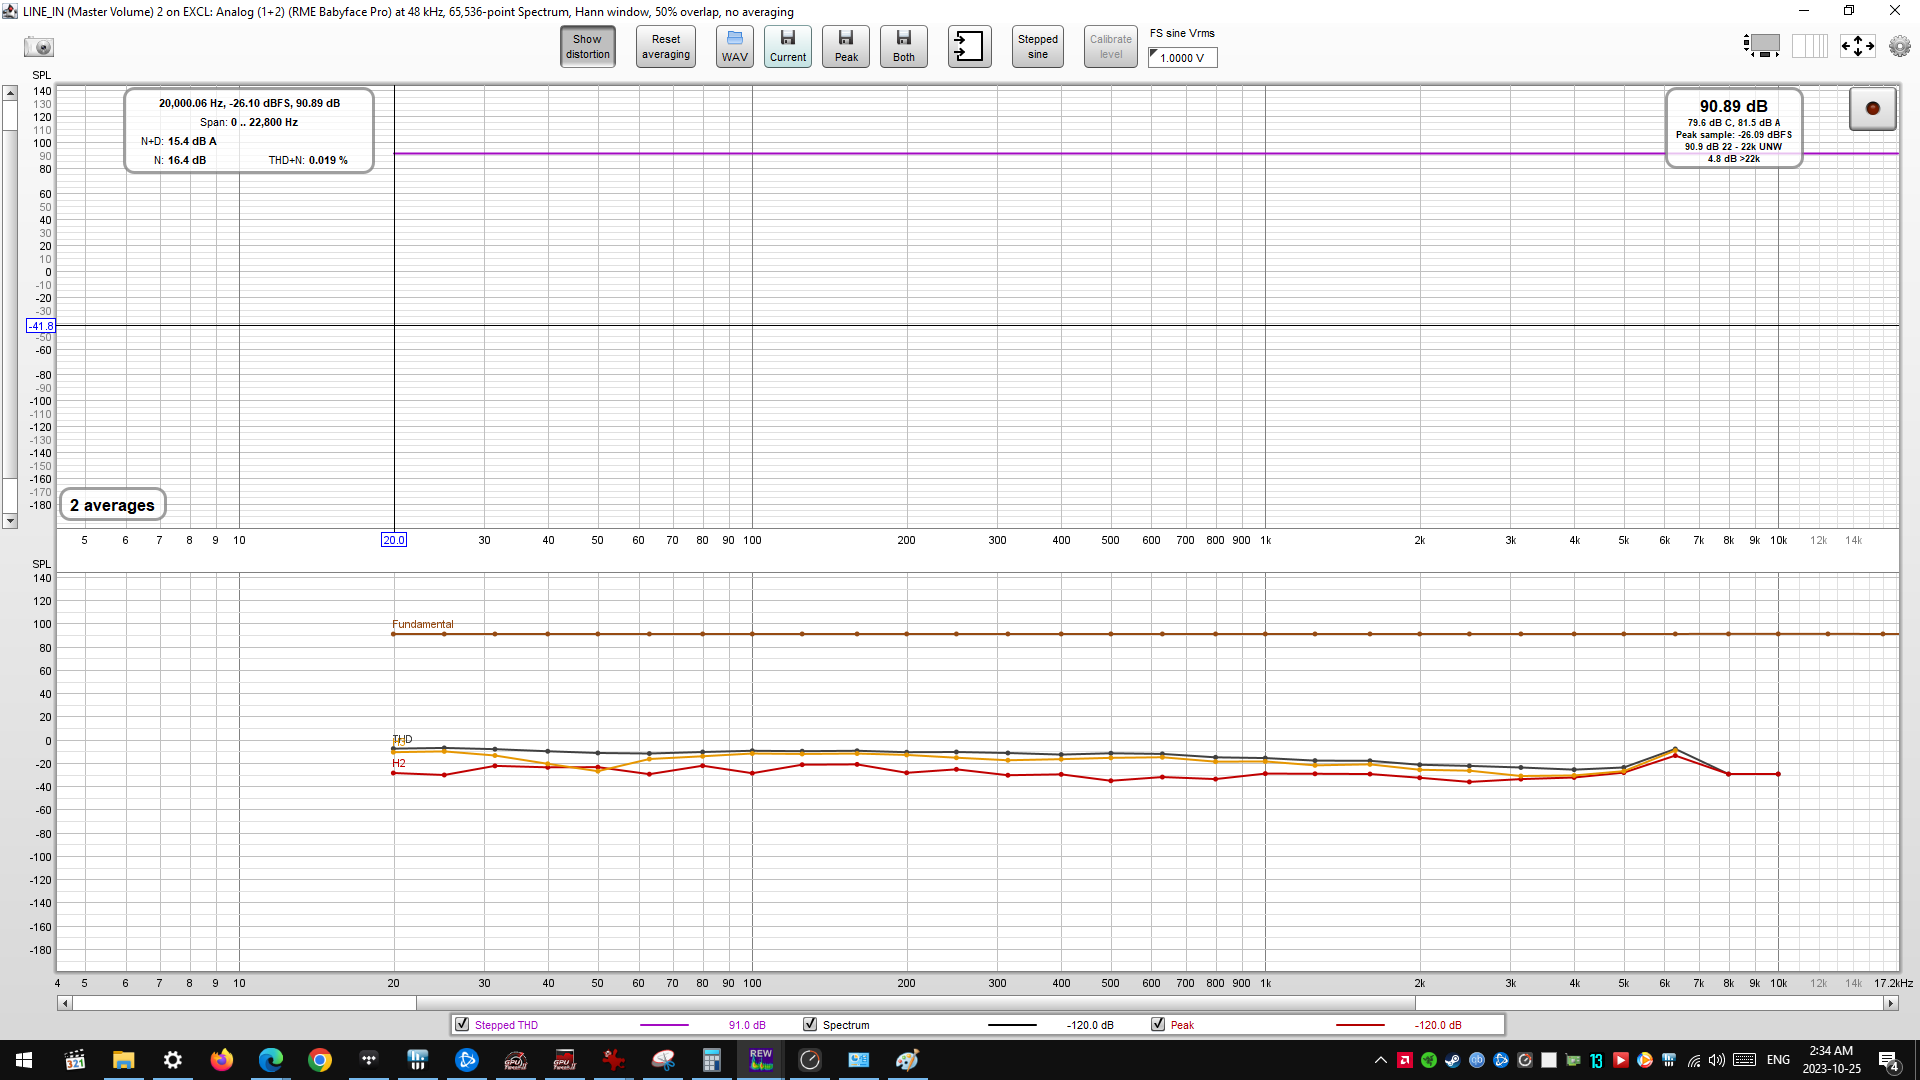Start recording with the red record button

(1873, 108)
